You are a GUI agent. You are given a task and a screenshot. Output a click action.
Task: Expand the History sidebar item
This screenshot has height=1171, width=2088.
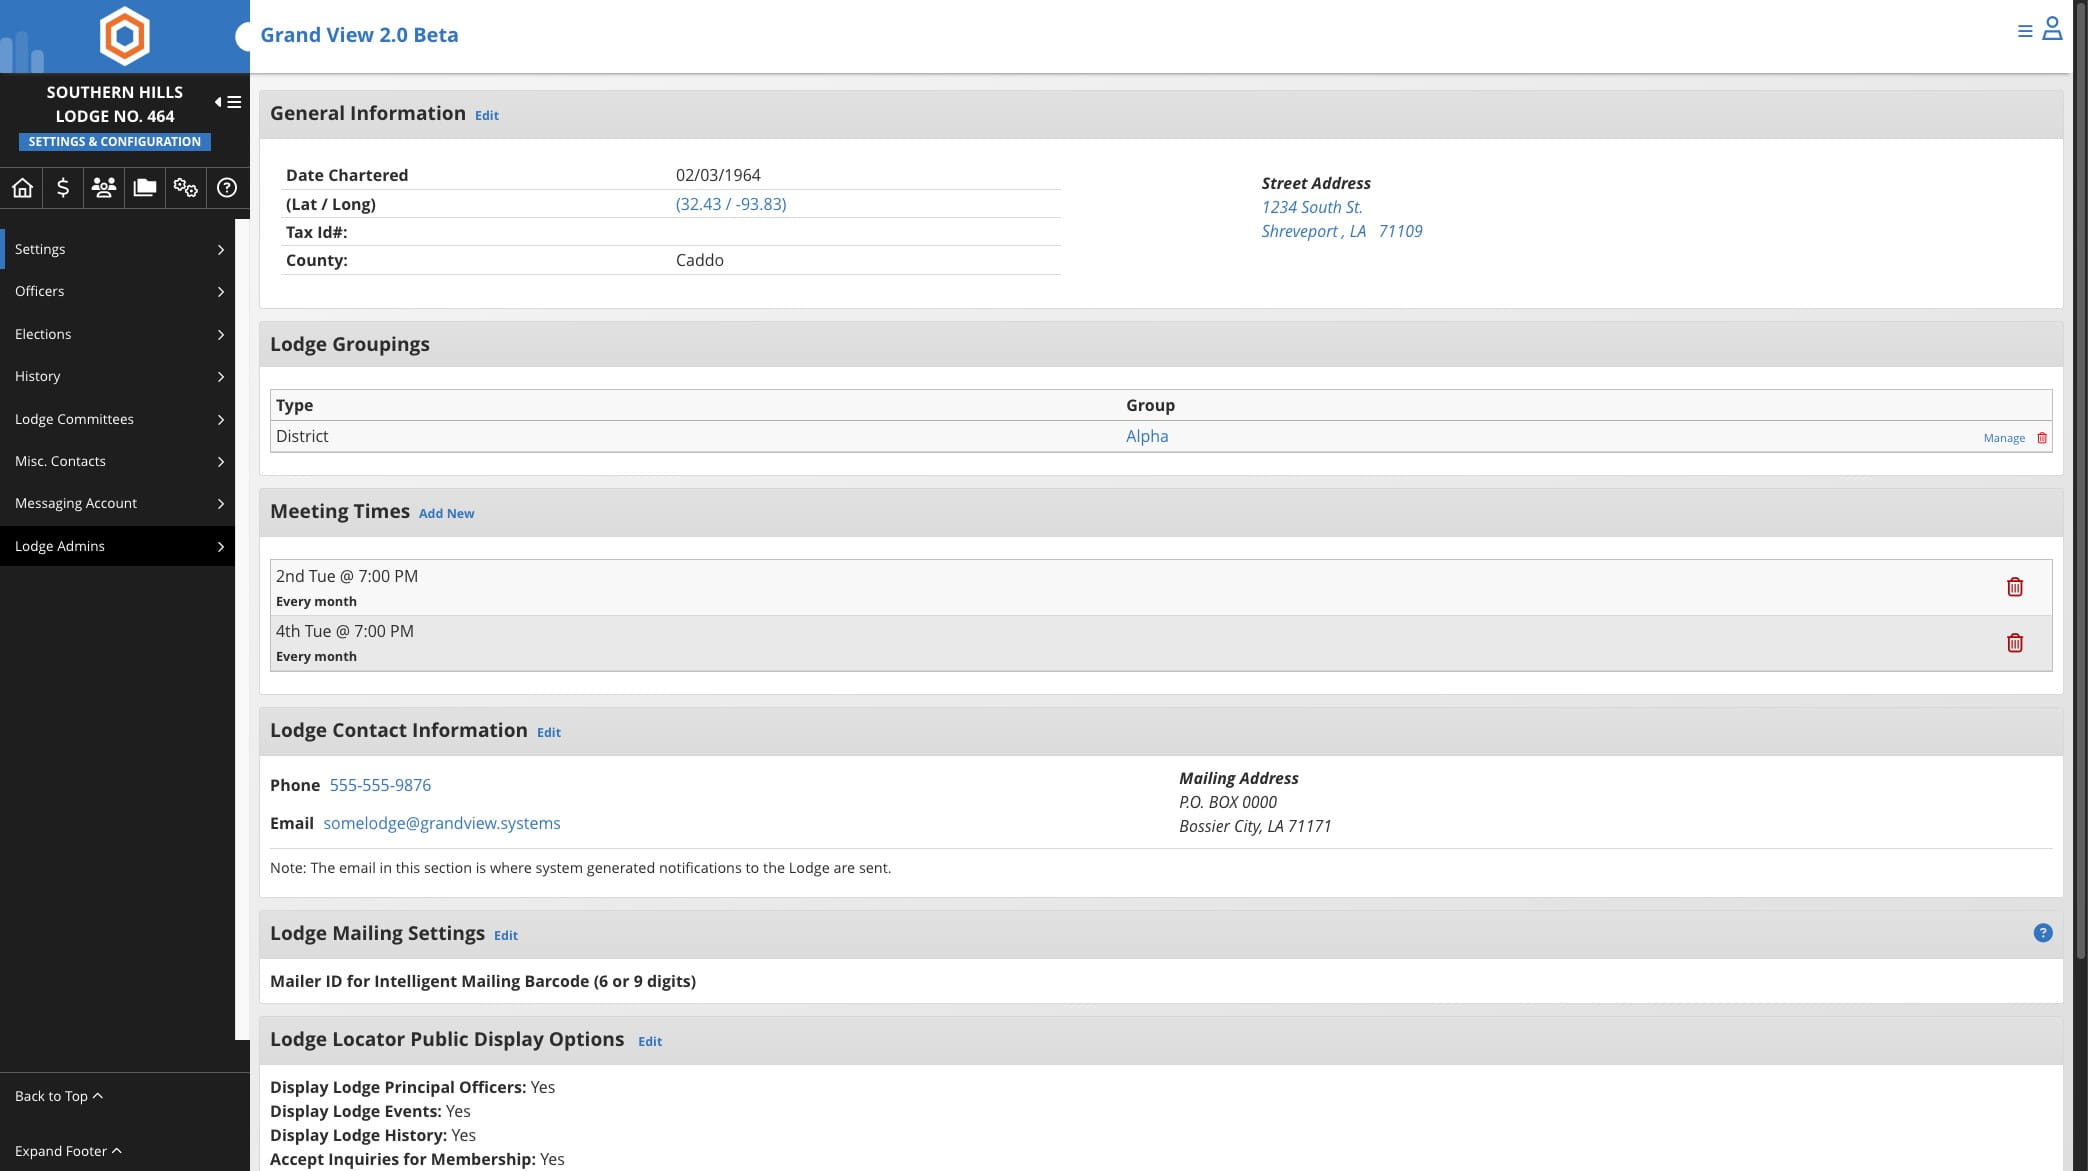117,376
